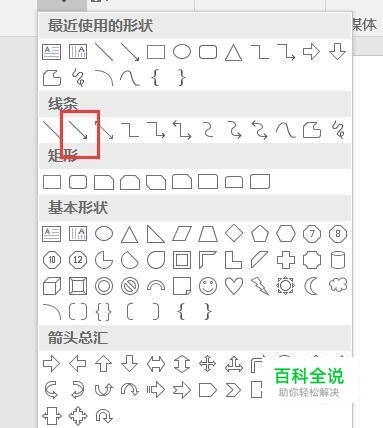Select the heart shape
This screenshot has width=383, height=428.
point(234,286)
